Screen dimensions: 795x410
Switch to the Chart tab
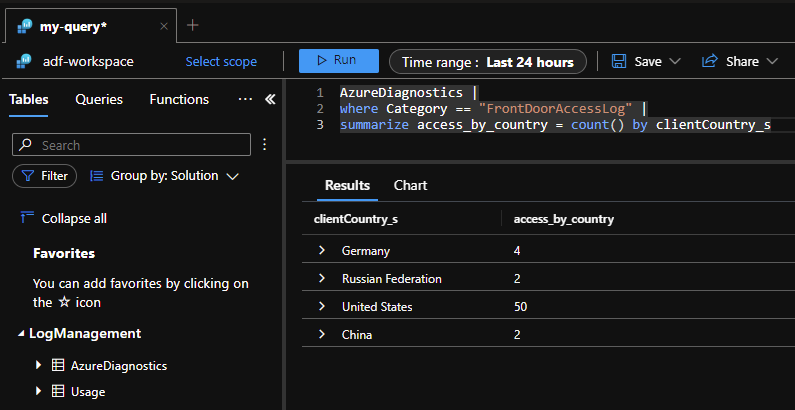tap(410, 185)
